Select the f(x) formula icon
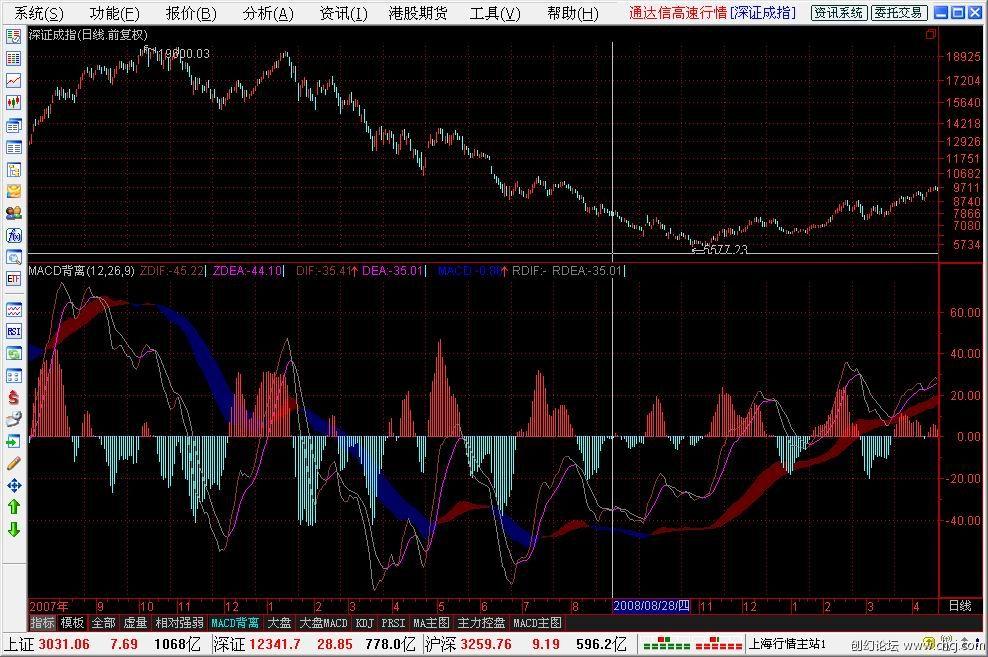988x657 pixels. coord(14,235)
